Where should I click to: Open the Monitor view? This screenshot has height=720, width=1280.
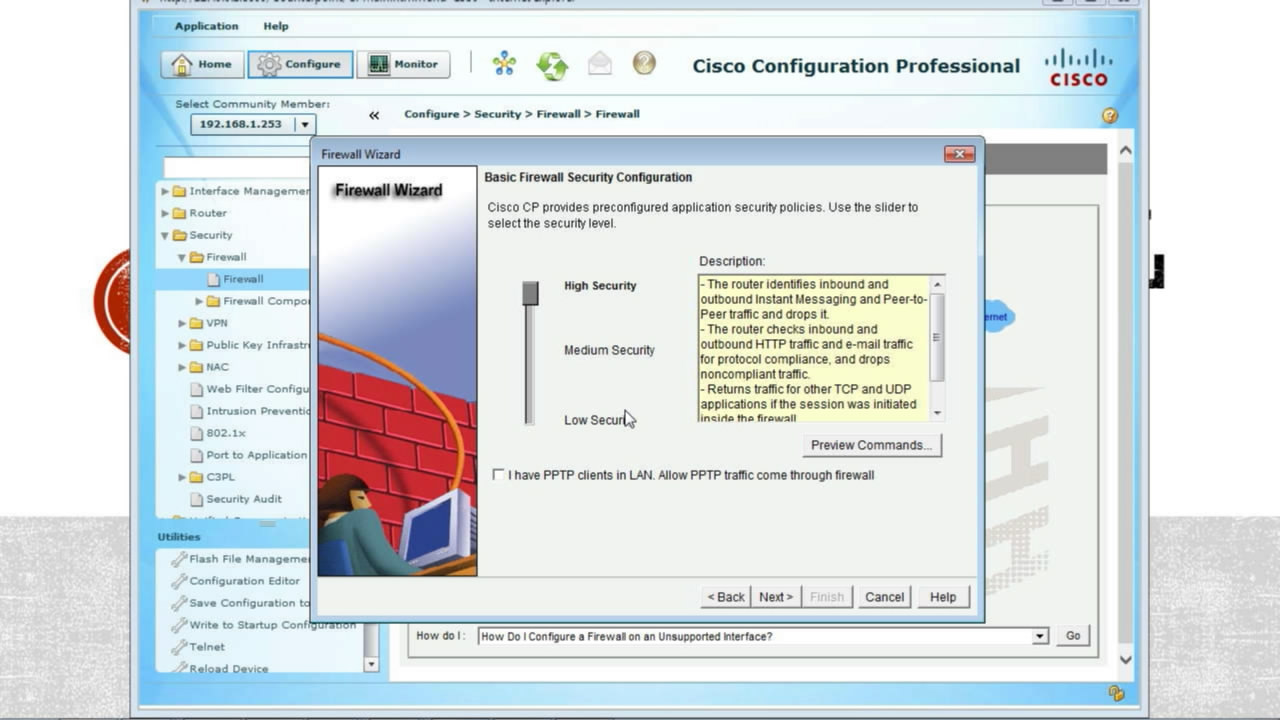point(403,64)
